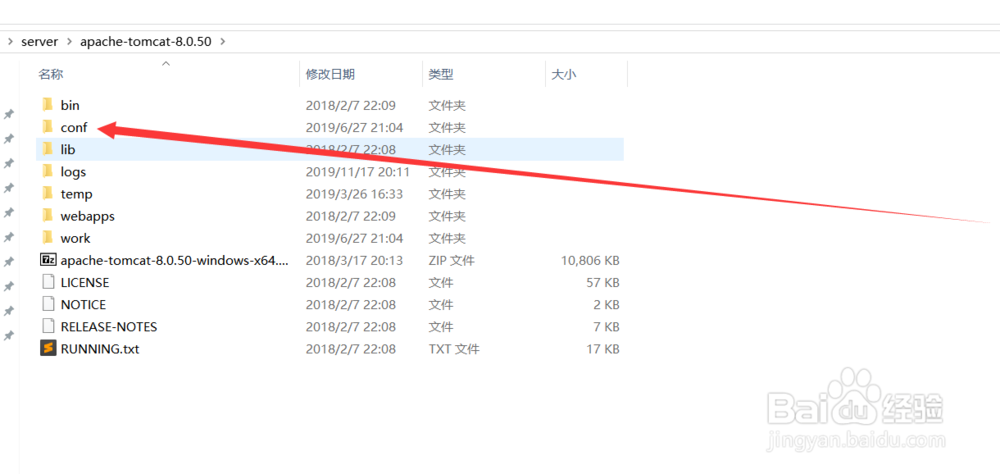
Task: Click the 2 KB size of NOTICE
Action: 607,305
